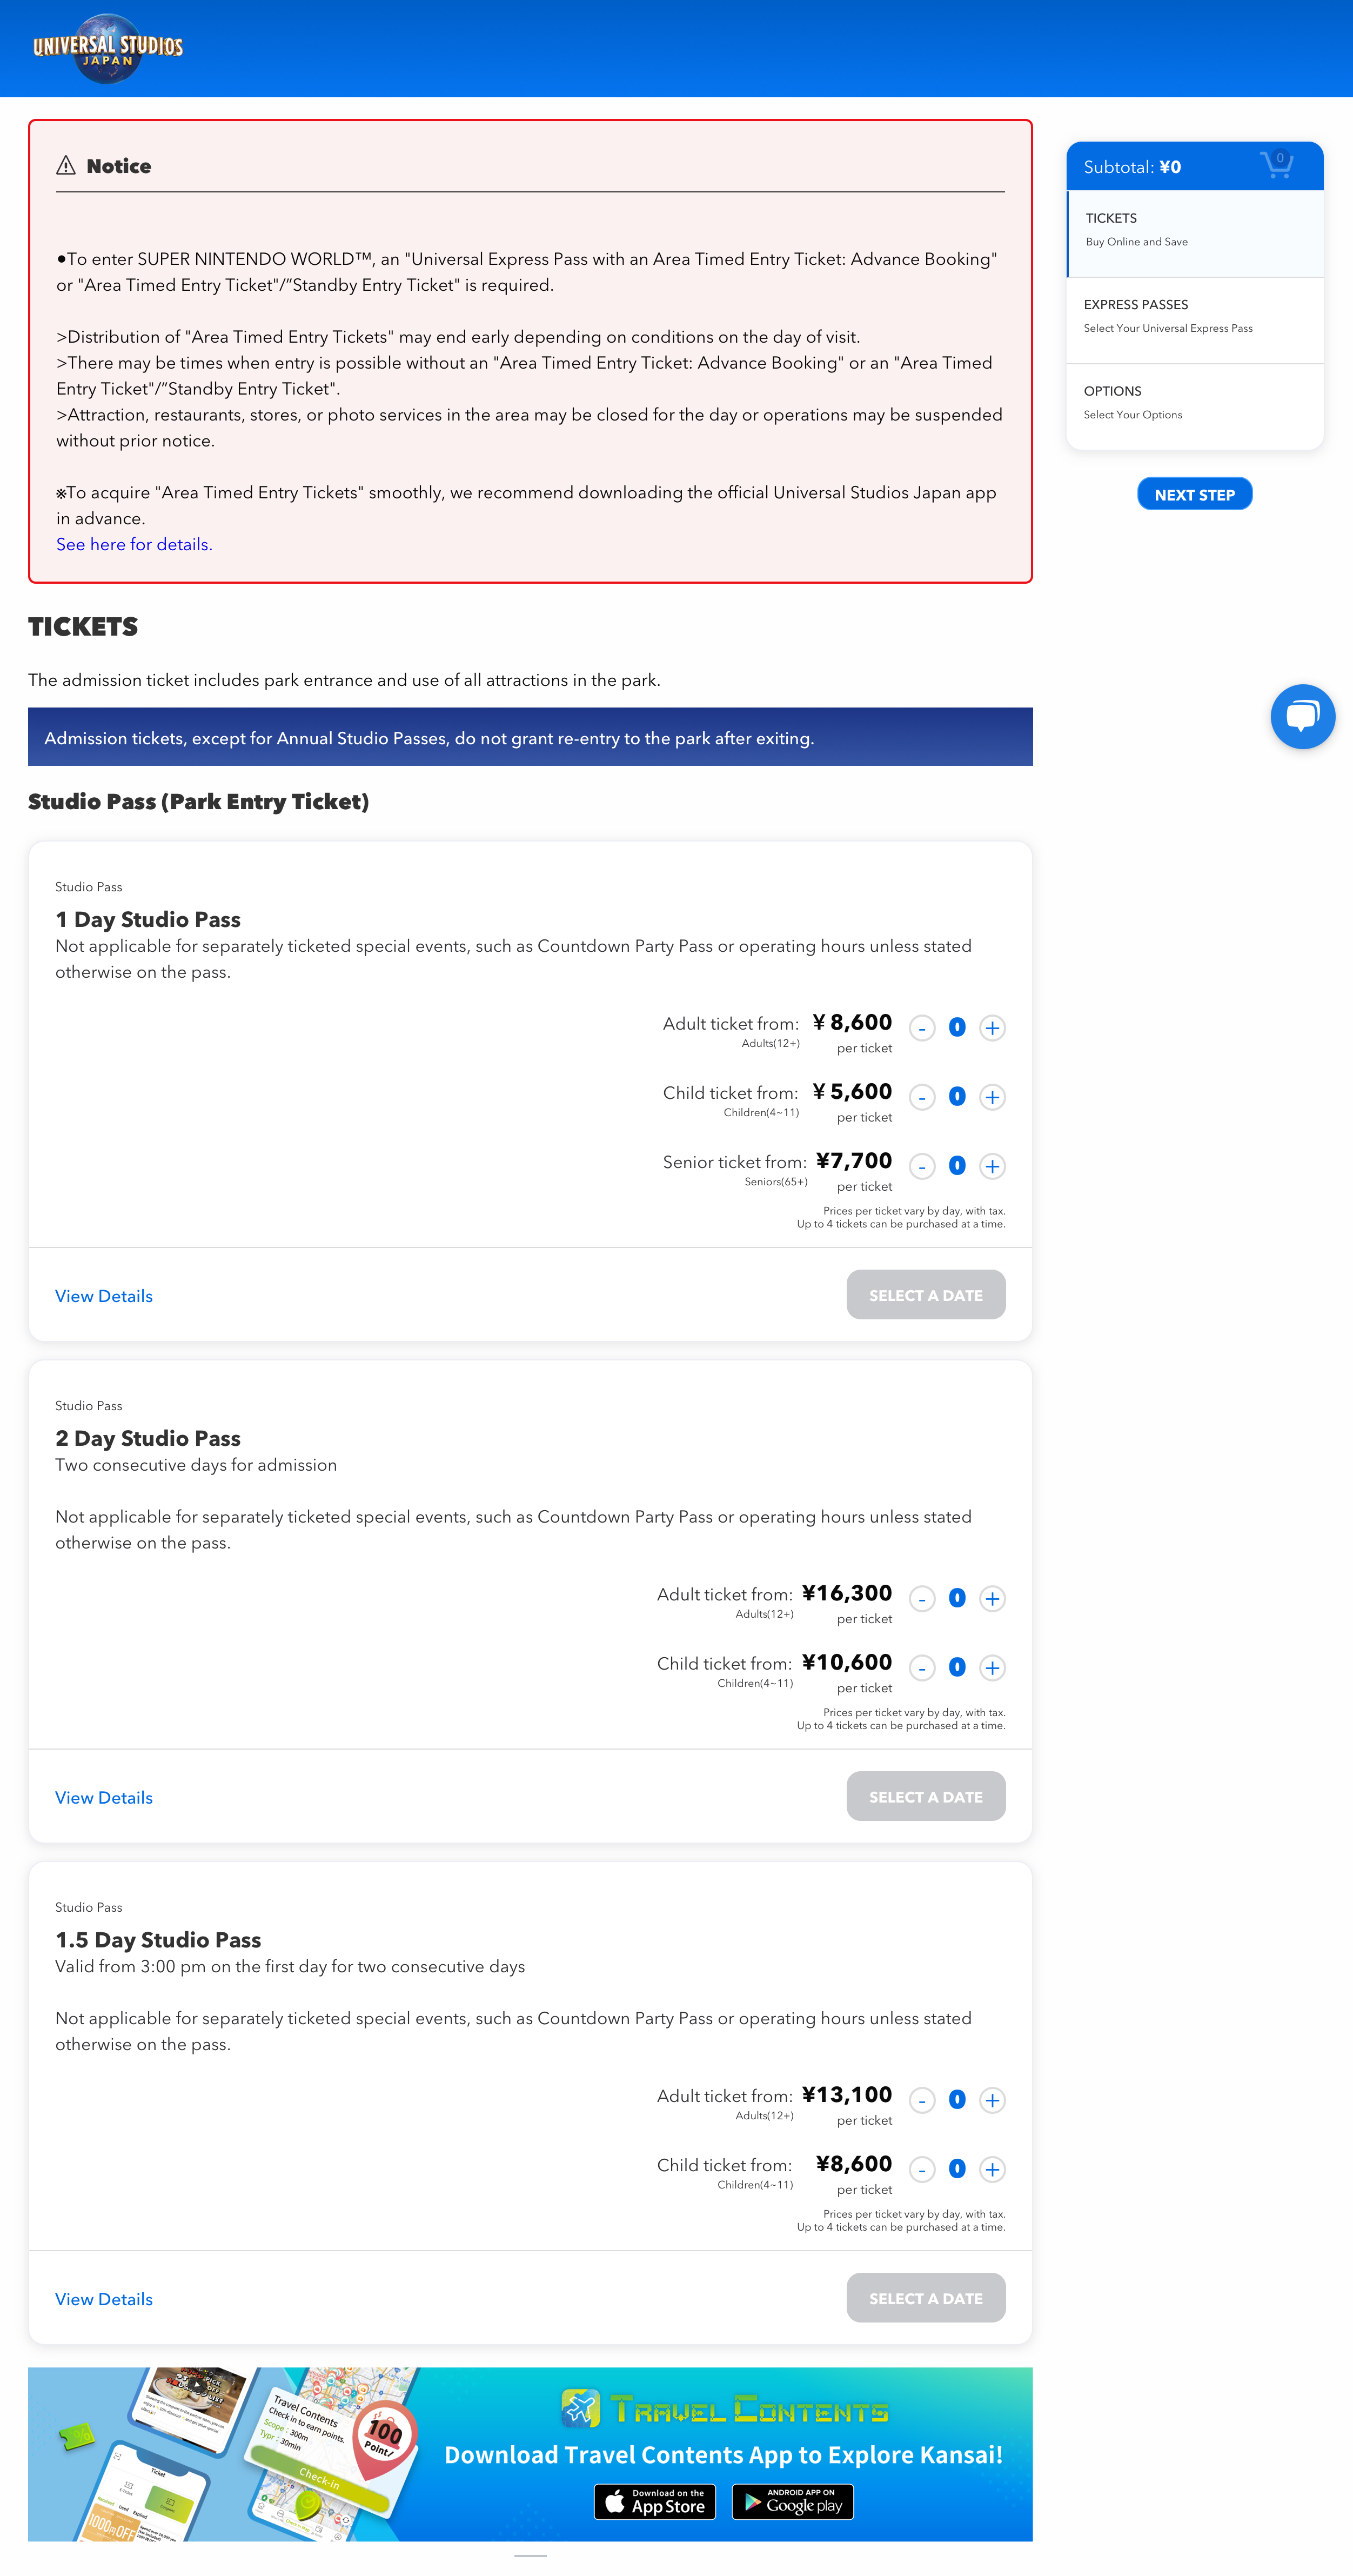Click the ¥10,600 child price
The image size is (1353, 2576).
pos(847,1662)
